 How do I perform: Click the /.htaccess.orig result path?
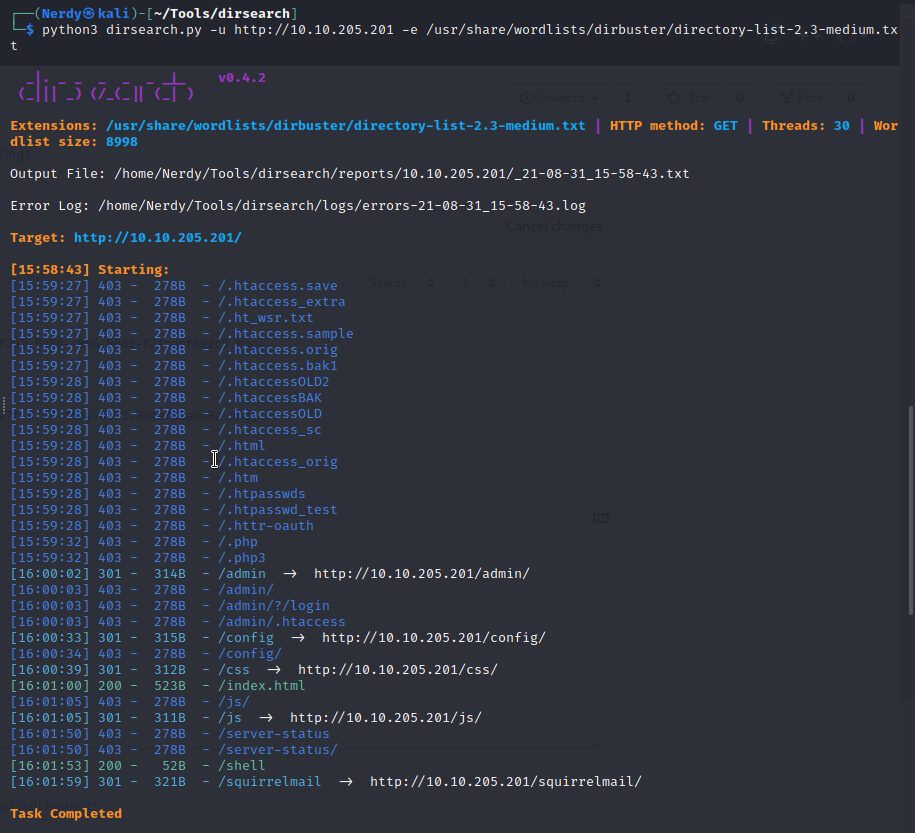(x=278, y=350)
